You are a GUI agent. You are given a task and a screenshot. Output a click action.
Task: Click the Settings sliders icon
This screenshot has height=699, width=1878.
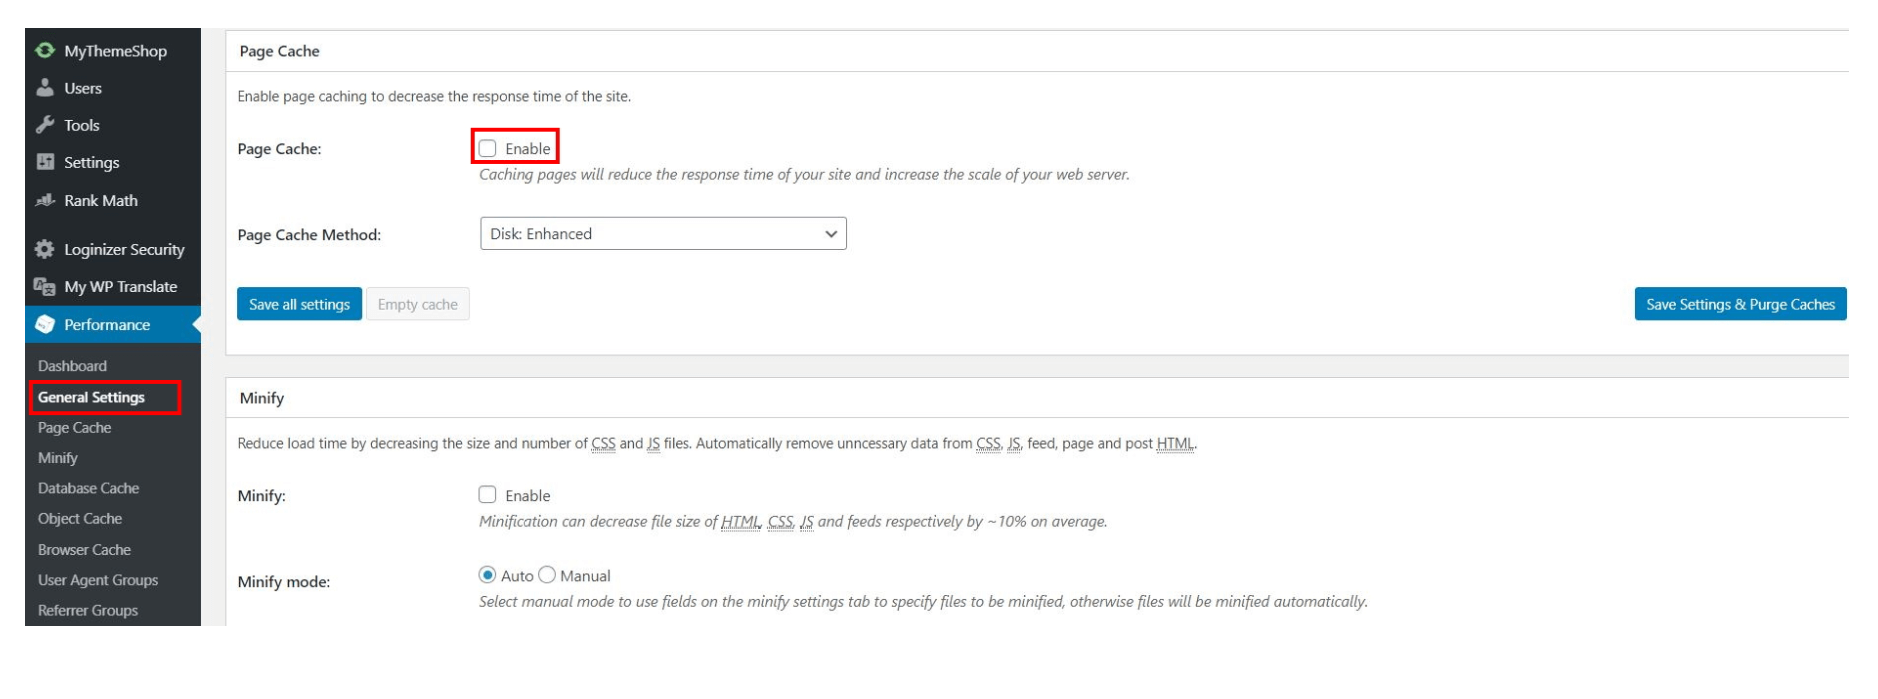(x=45, y=162)
